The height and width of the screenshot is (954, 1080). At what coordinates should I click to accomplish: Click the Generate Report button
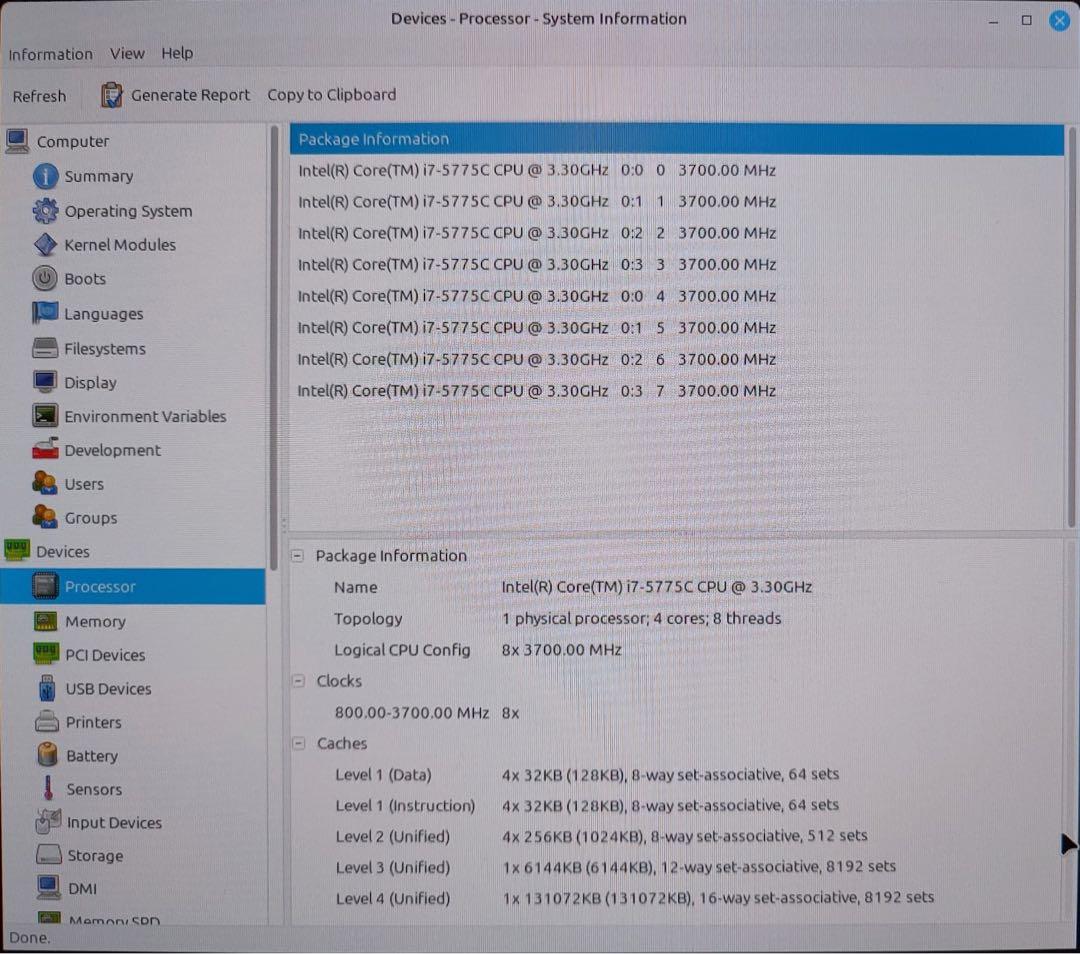(x=176, y=94)
